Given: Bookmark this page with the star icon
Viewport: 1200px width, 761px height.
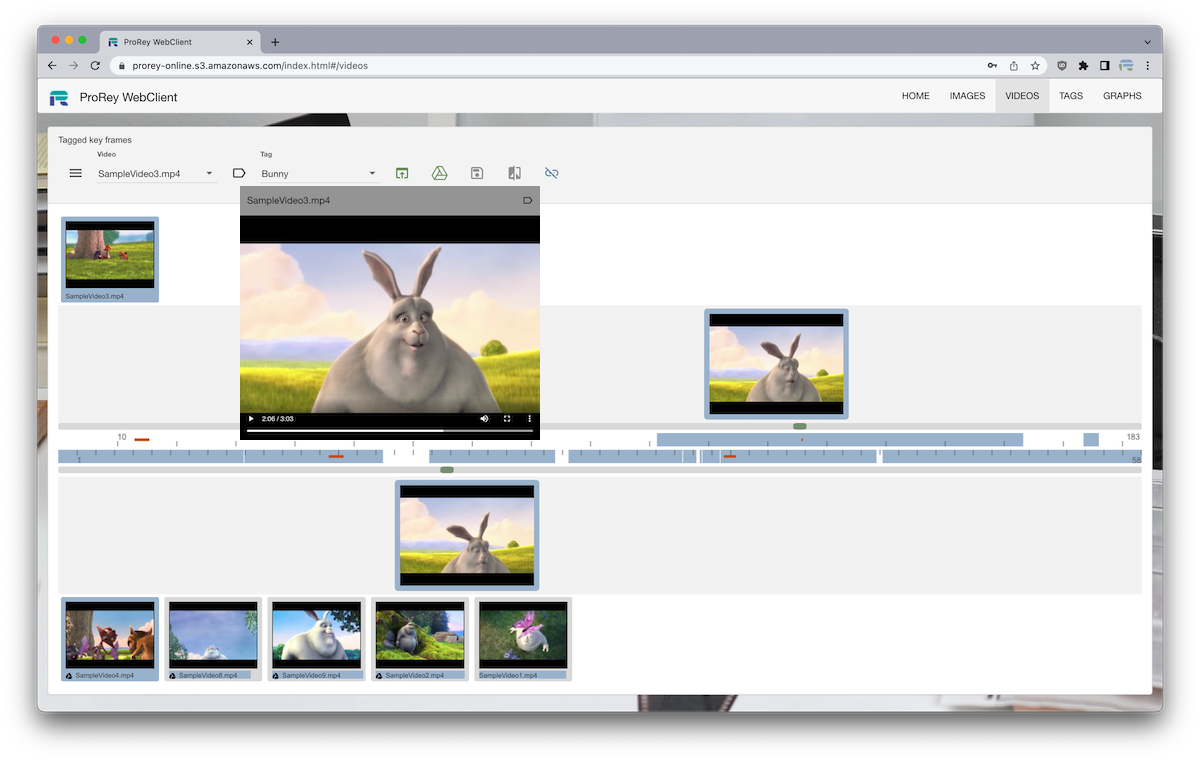Looking at the screenshot, I should pyautogui.click(x=1035, y=65).
